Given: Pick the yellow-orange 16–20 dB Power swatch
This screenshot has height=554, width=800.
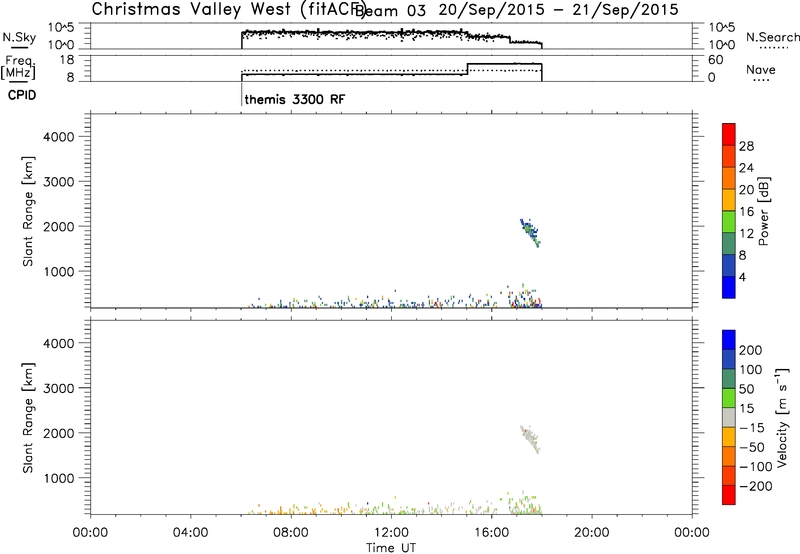Looking at the screenshot, I should tap(729, 200).
